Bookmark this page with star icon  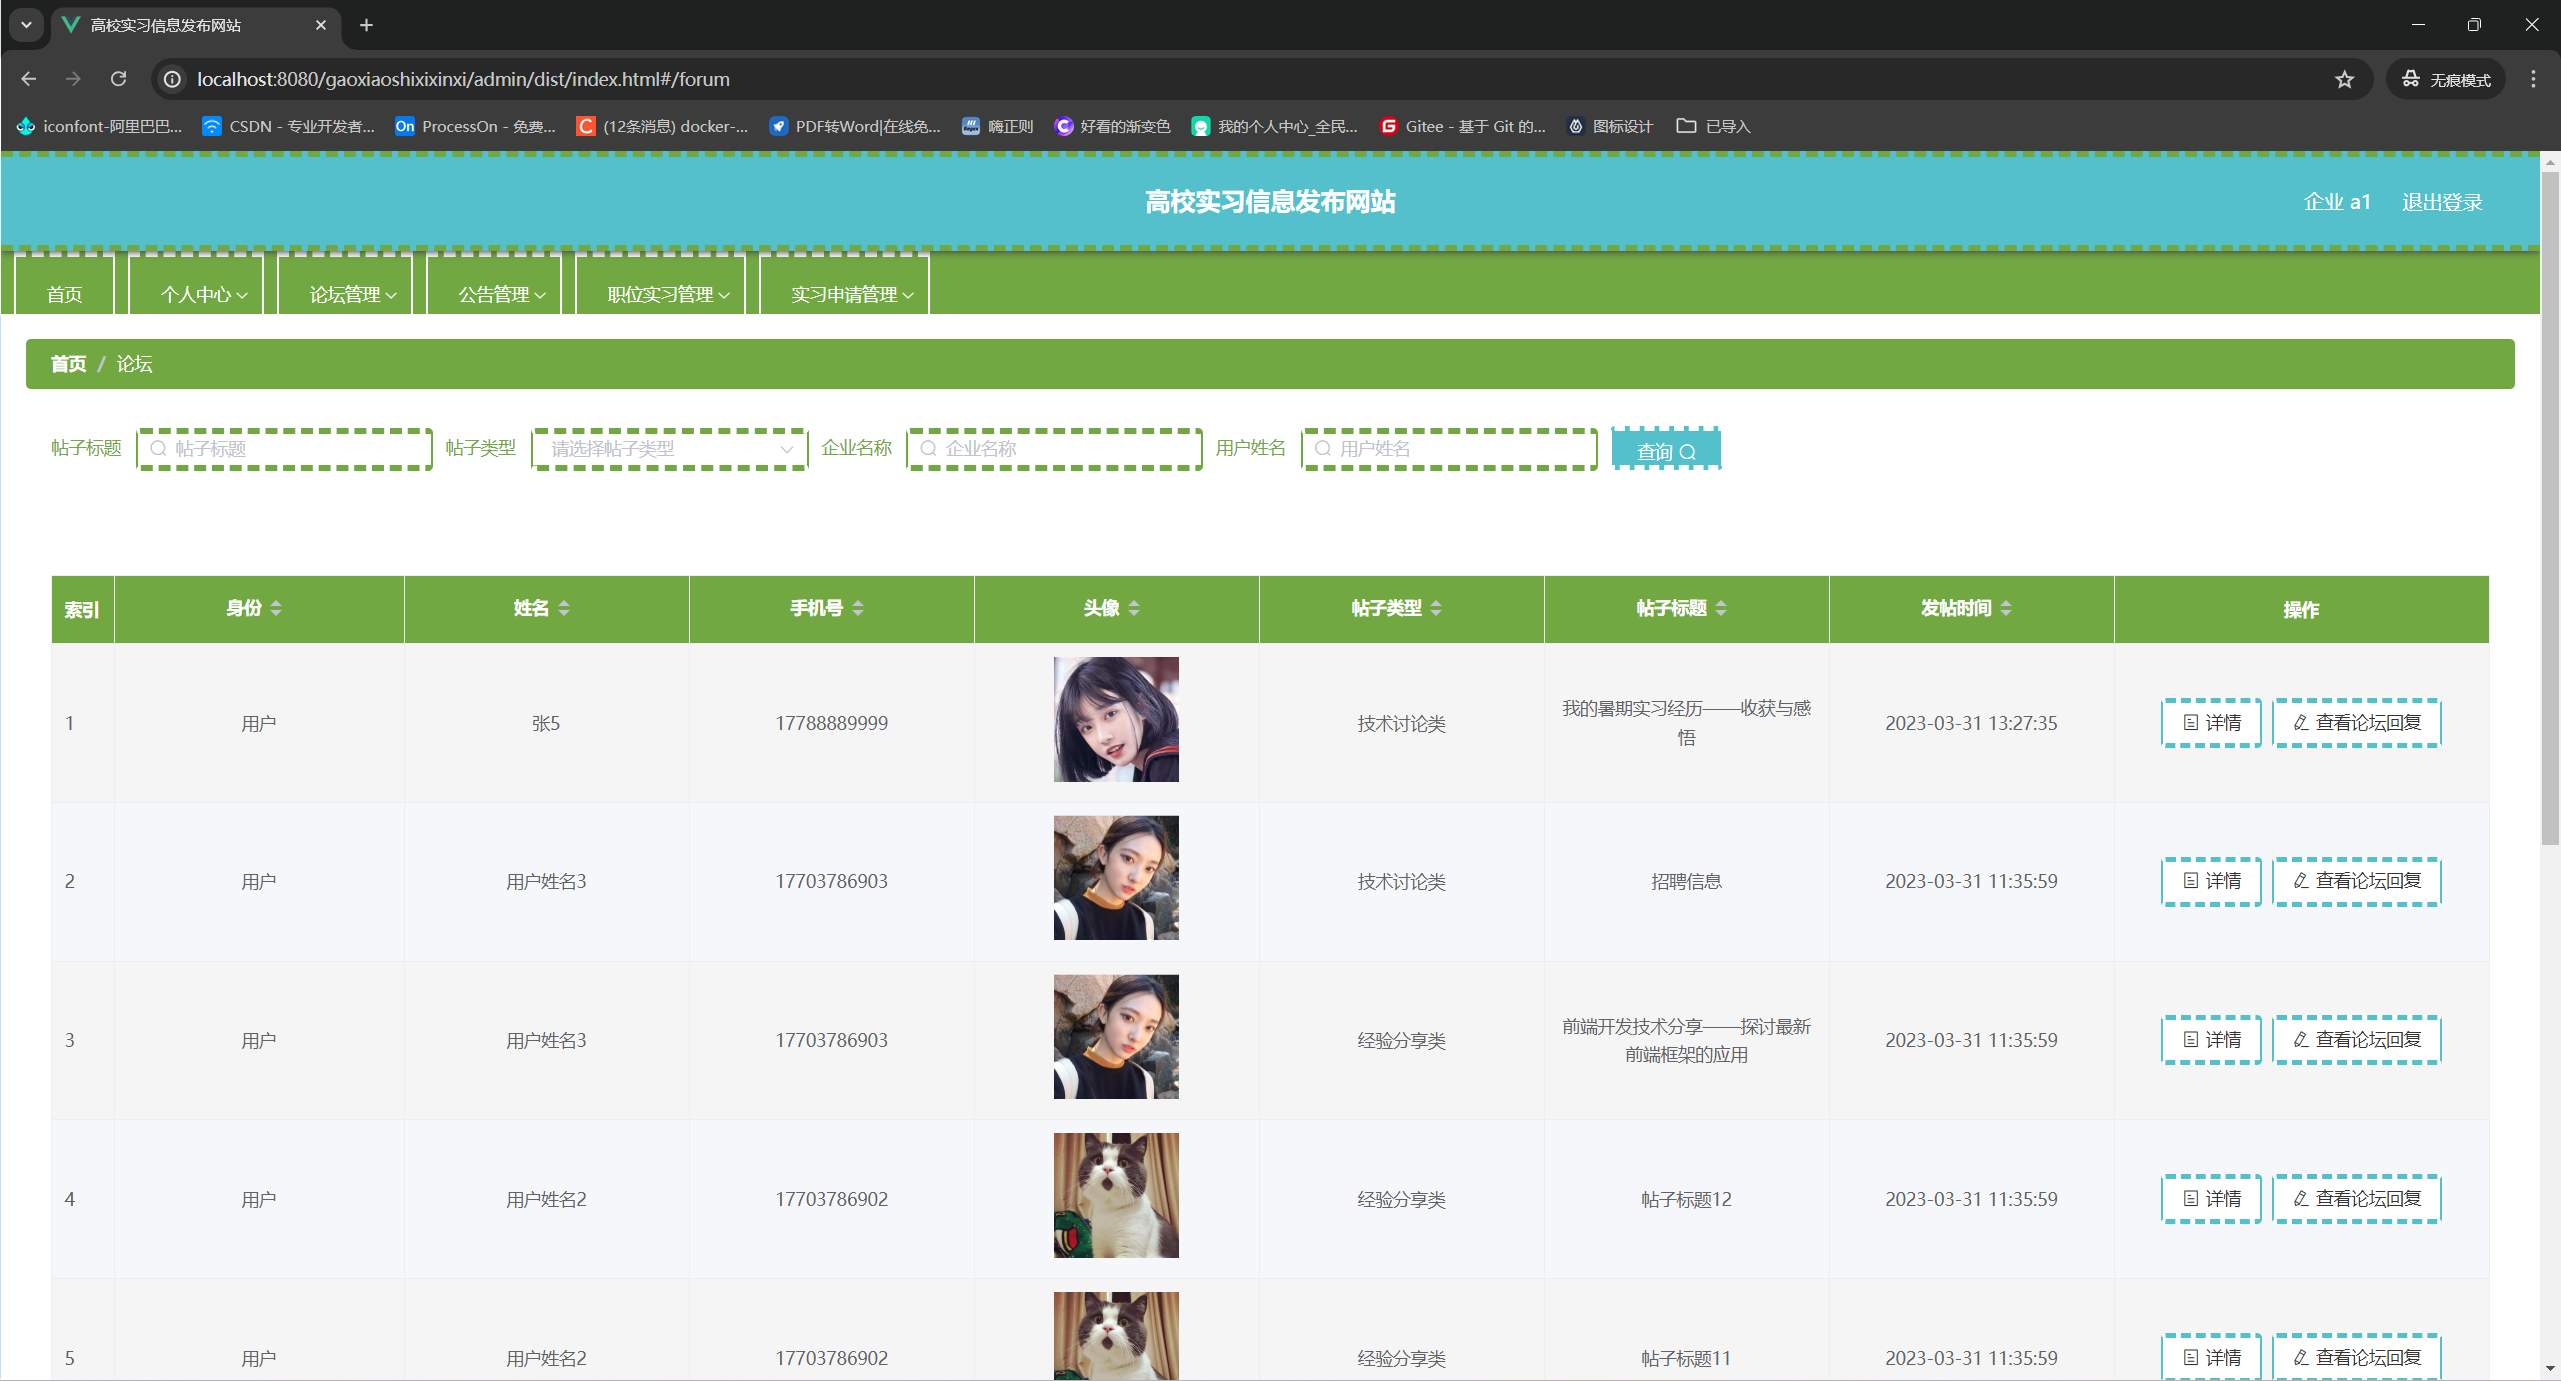point(2344,79)
